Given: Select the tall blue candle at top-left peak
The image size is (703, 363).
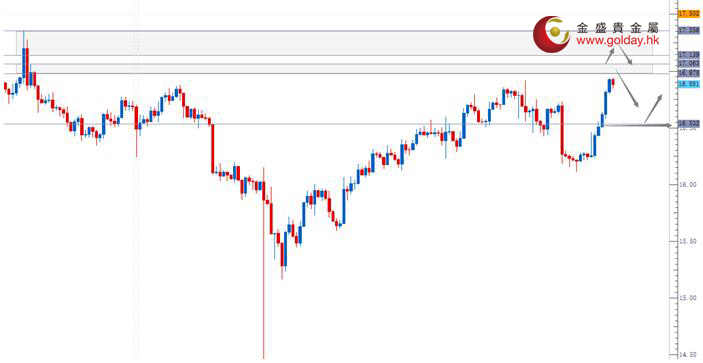Looking at the screenshot, I should click(24, 59).
